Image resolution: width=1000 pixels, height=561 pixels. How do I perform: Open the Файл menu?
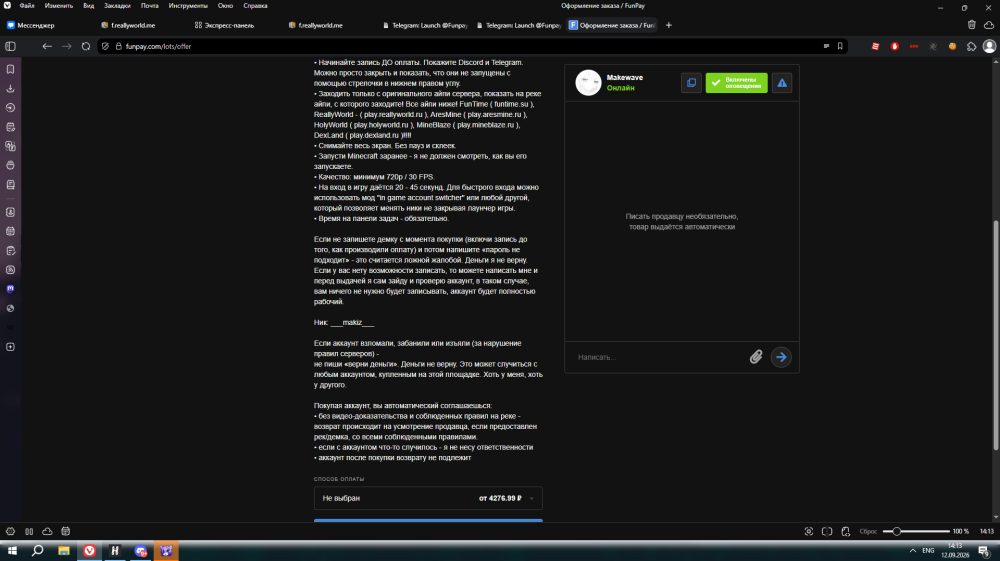27,6
